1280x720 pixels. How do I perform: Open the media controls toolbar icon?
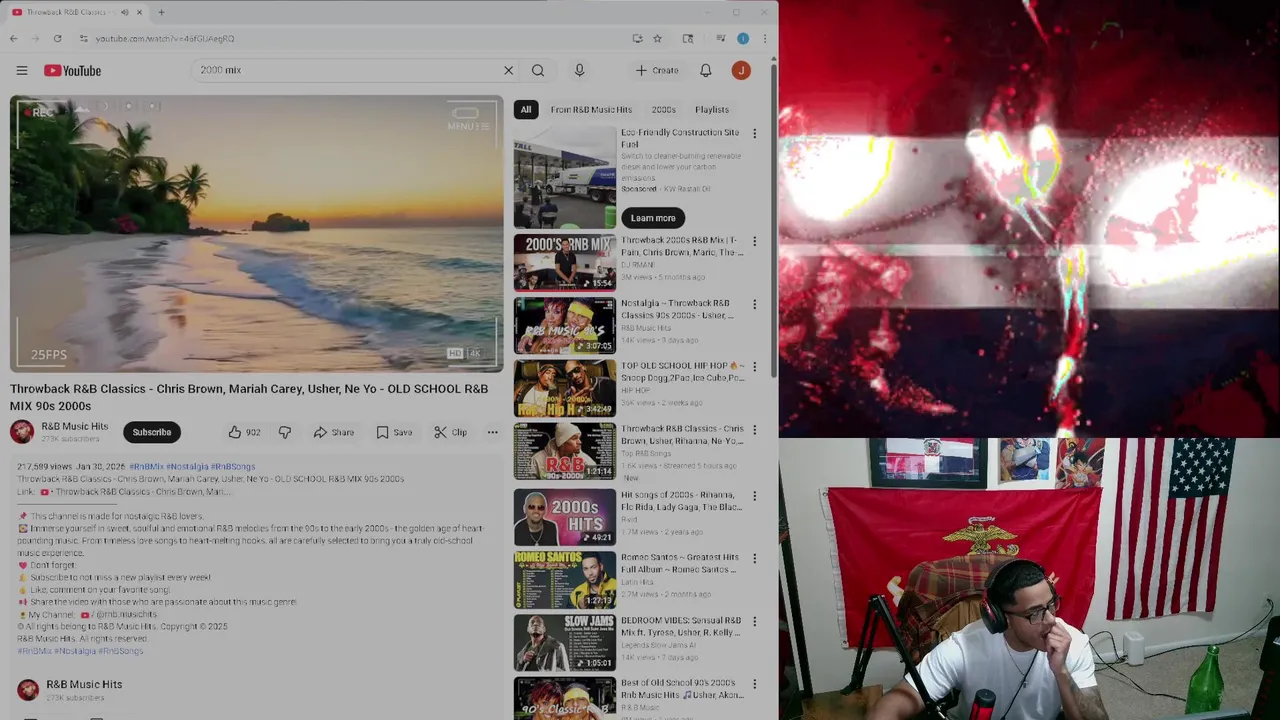pyautogui.click(x=720, y=38)
